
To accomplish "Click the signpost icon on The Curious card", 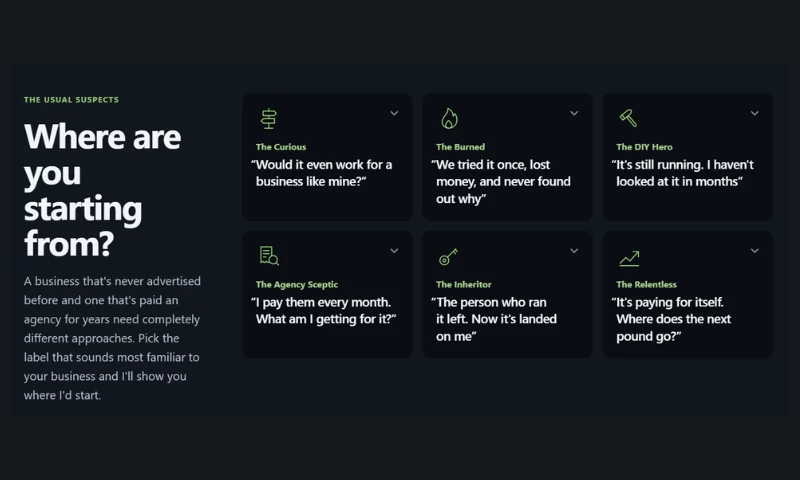I will pyautogui.click(x=268, y=119).
